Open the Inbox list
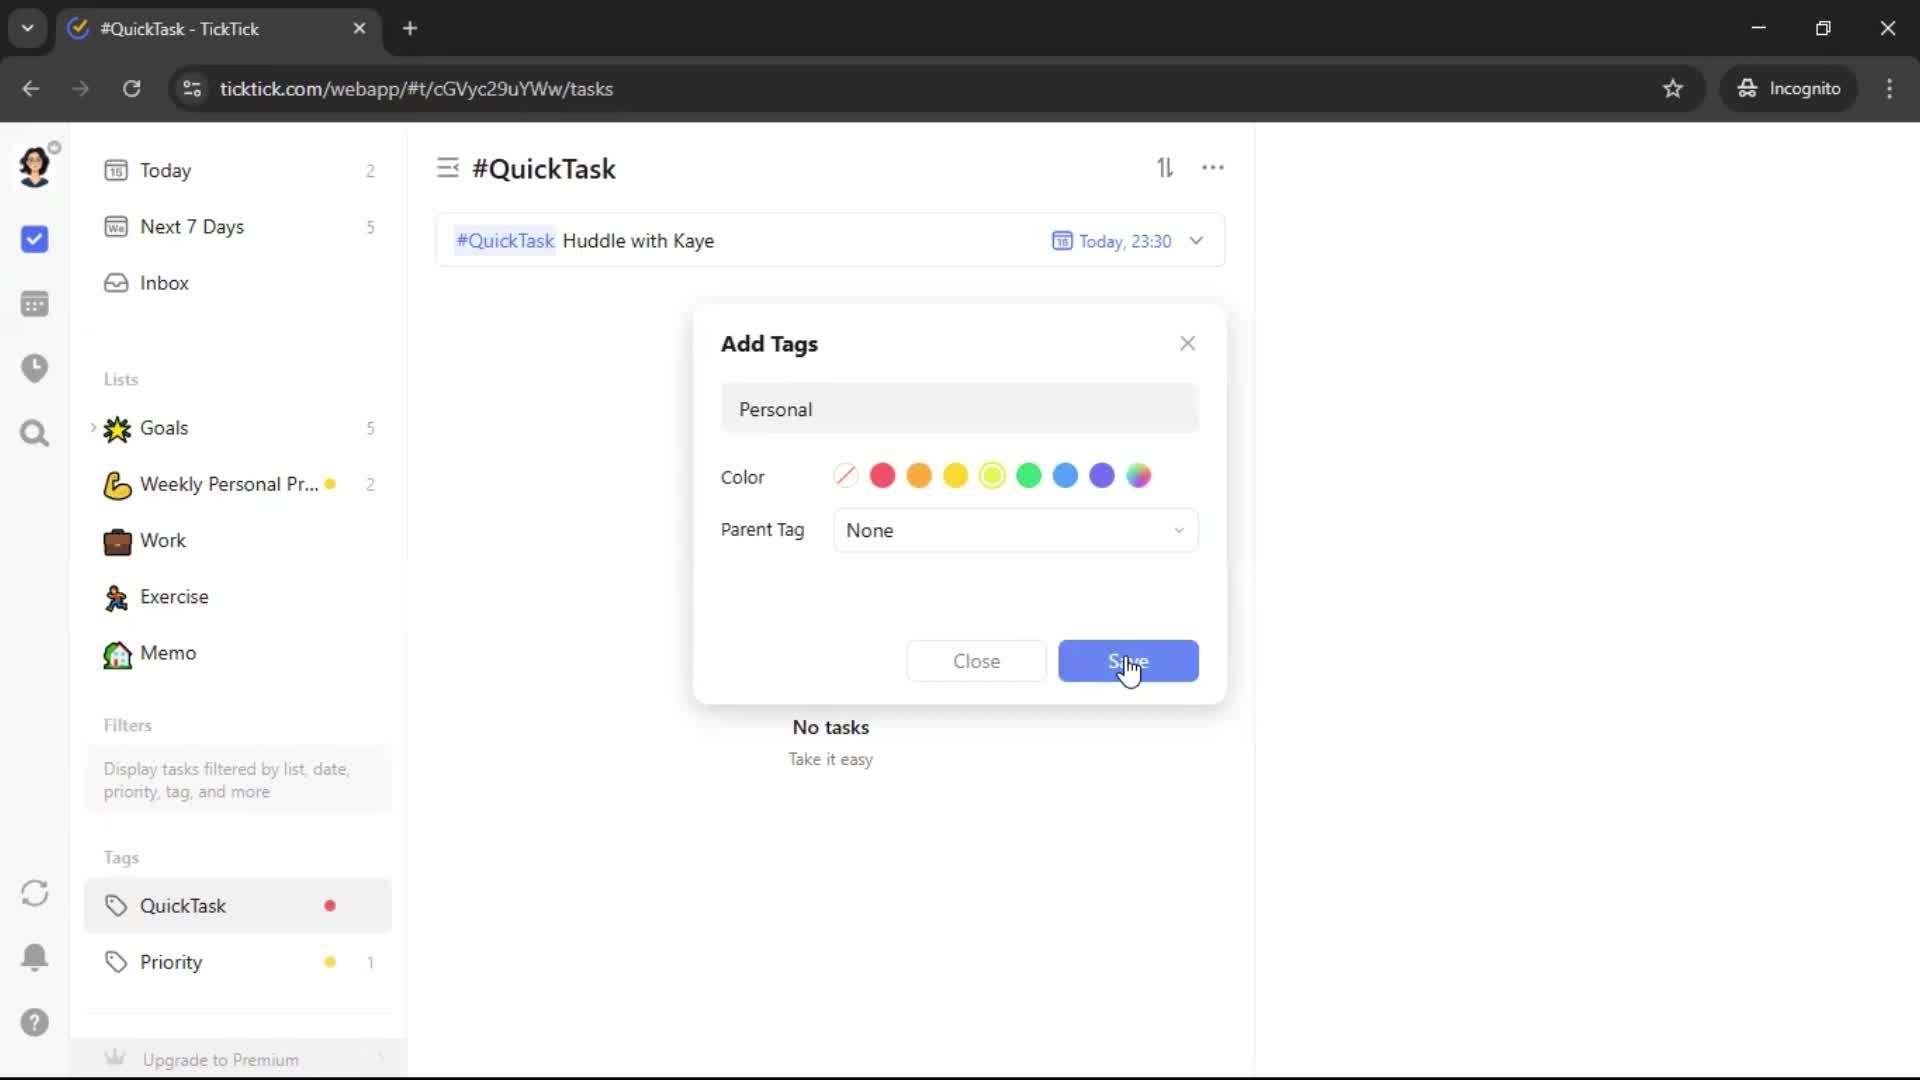The height and width of the screenshot is (1080, 1920). [164, 283]
